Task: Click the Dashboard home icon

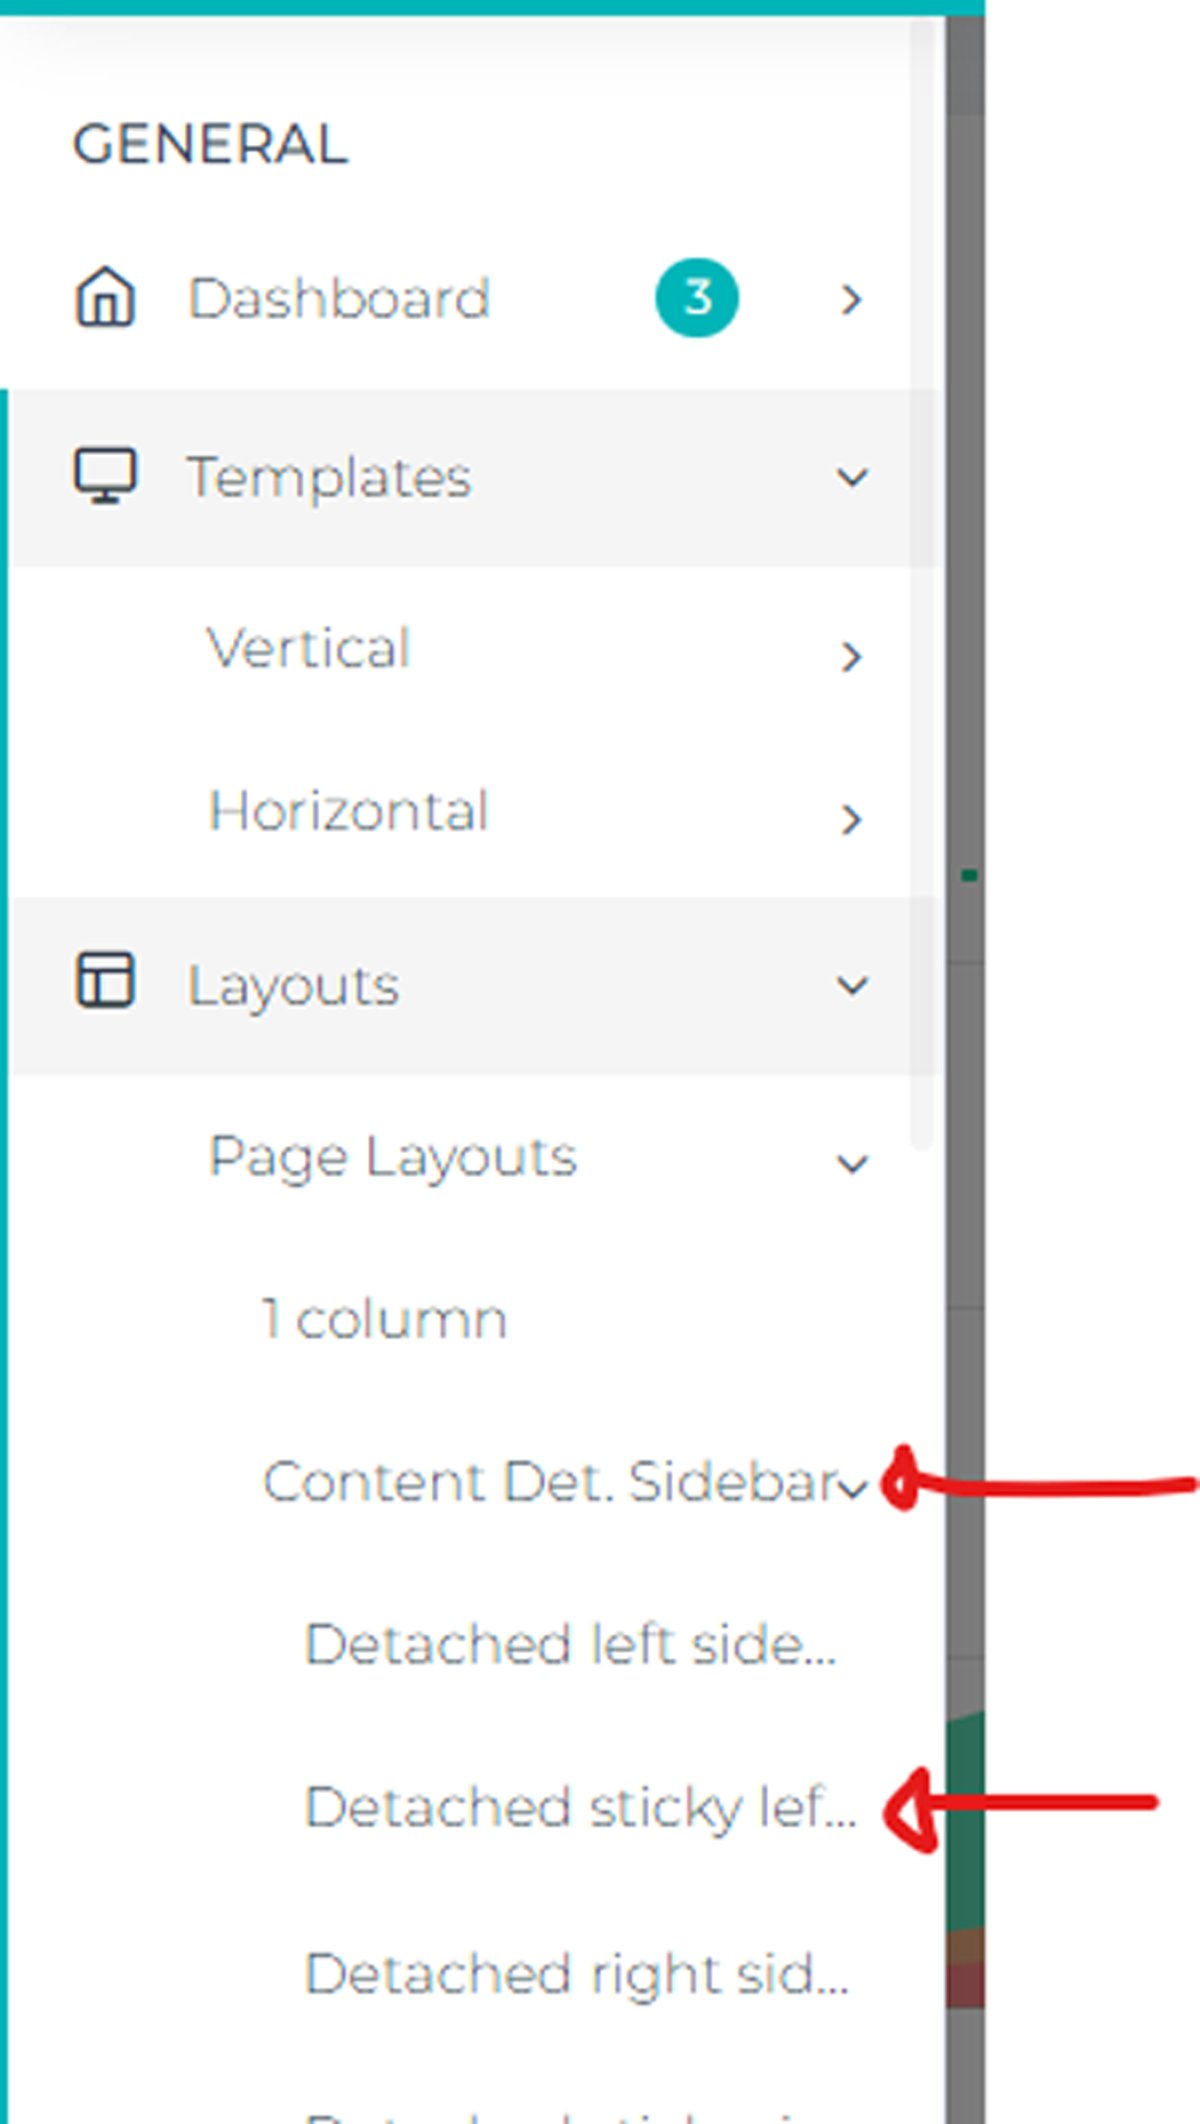Action: [105, 298]
